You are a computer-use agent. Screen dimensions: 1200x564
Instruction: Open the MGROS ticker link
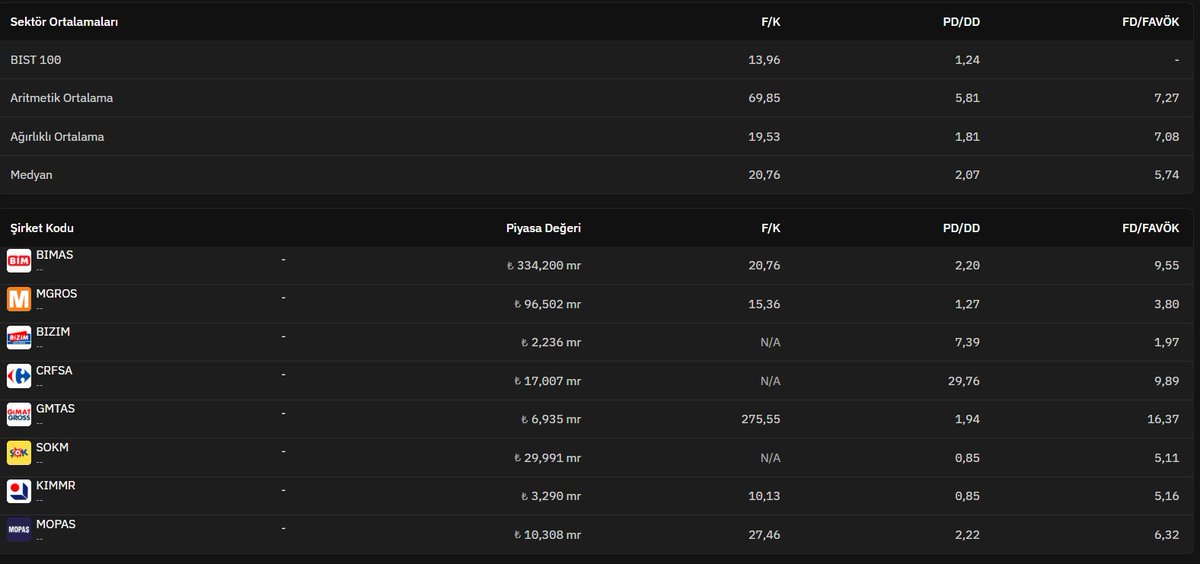pos(56,294)
